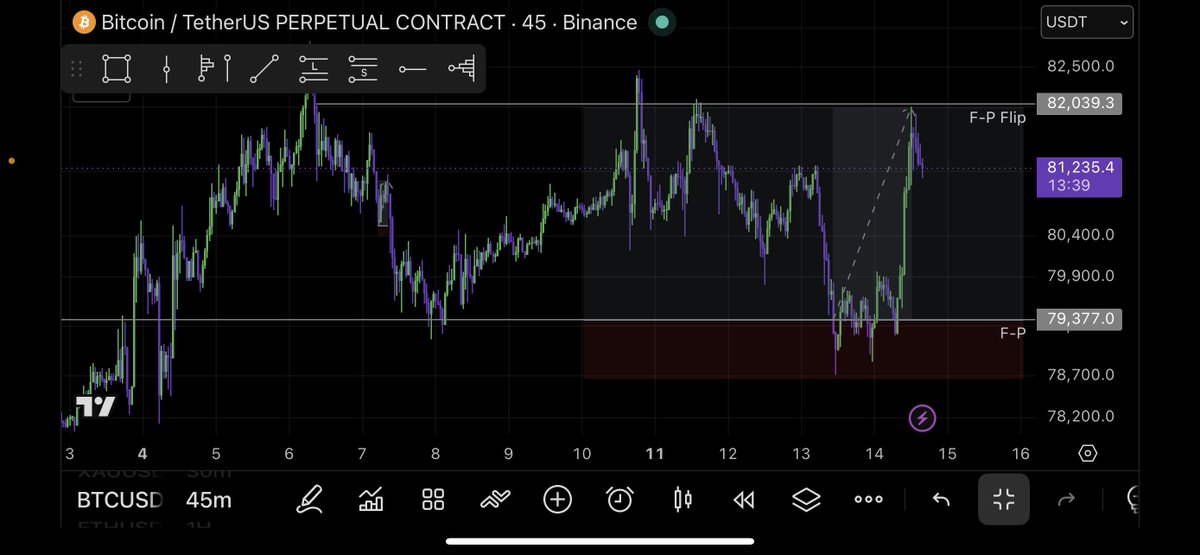The image size is (1200, 555).
Task: Tap the TradingView logo on chart
Action: [x=97, y=406]
